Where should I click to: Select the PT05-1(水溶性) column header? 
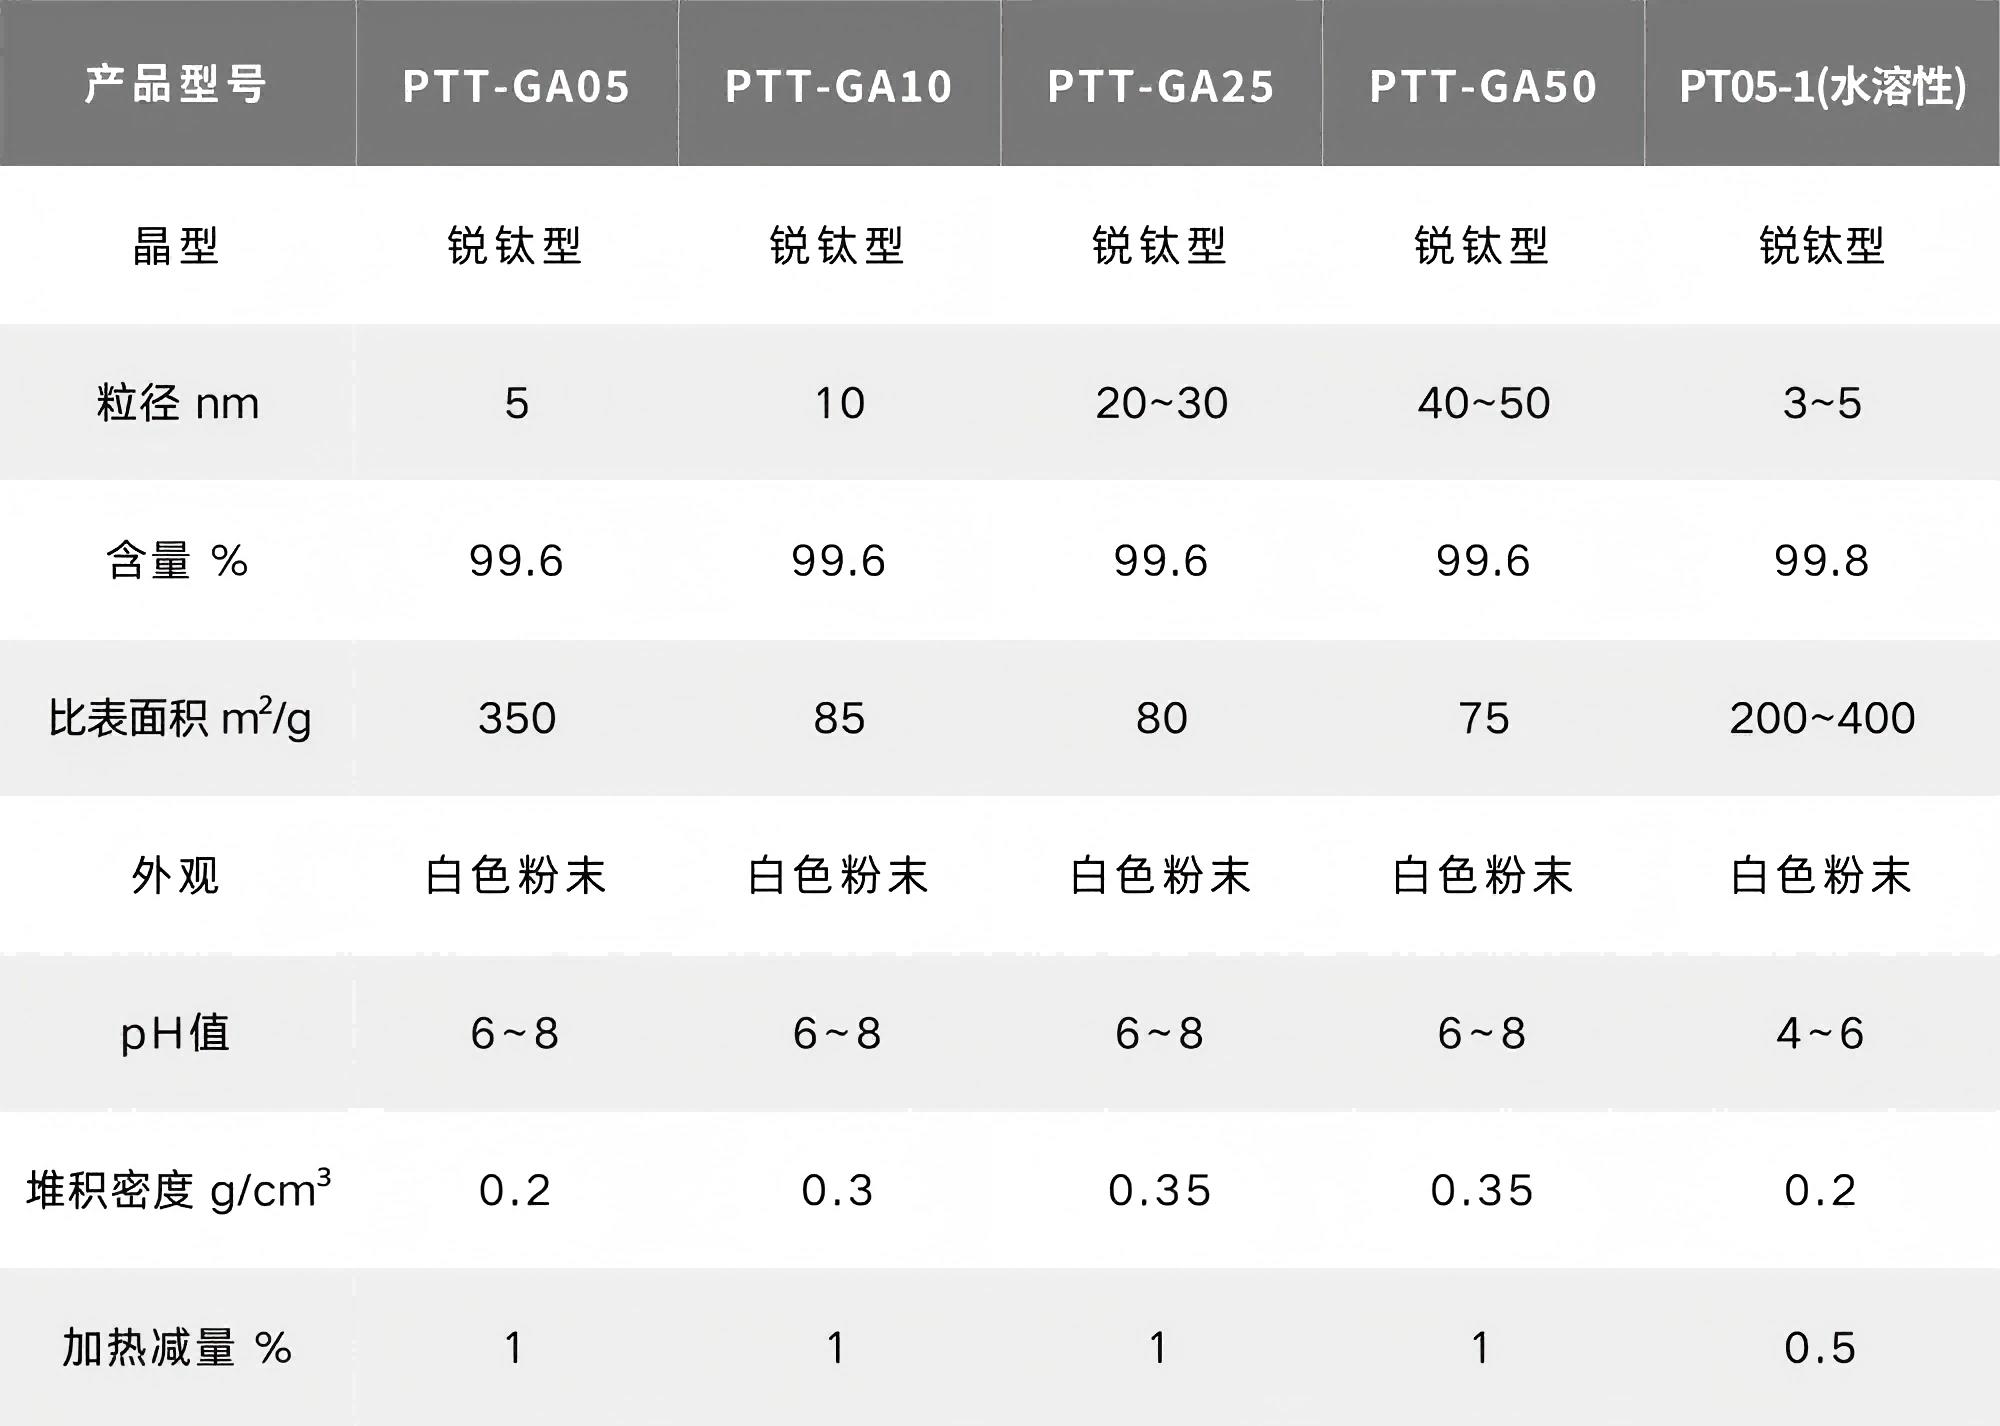[1822, 86]
